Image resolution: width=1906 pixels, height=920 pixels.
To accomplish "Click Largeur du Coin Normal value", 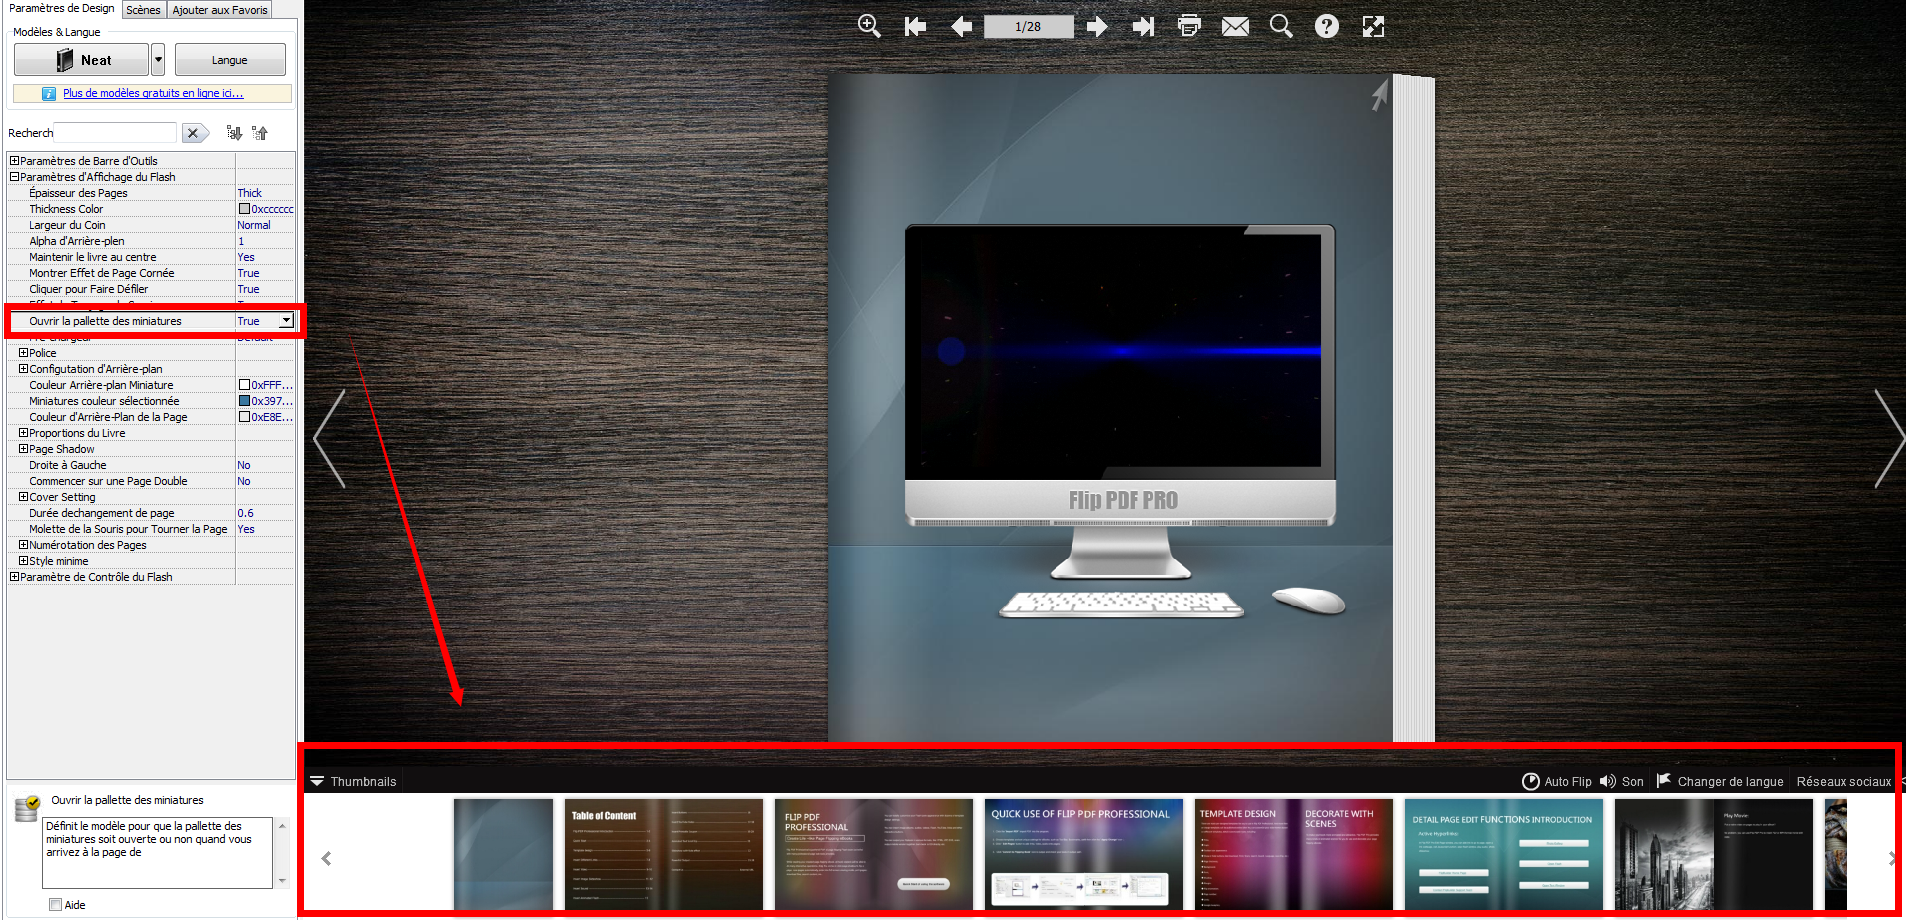I will point(254,225).
